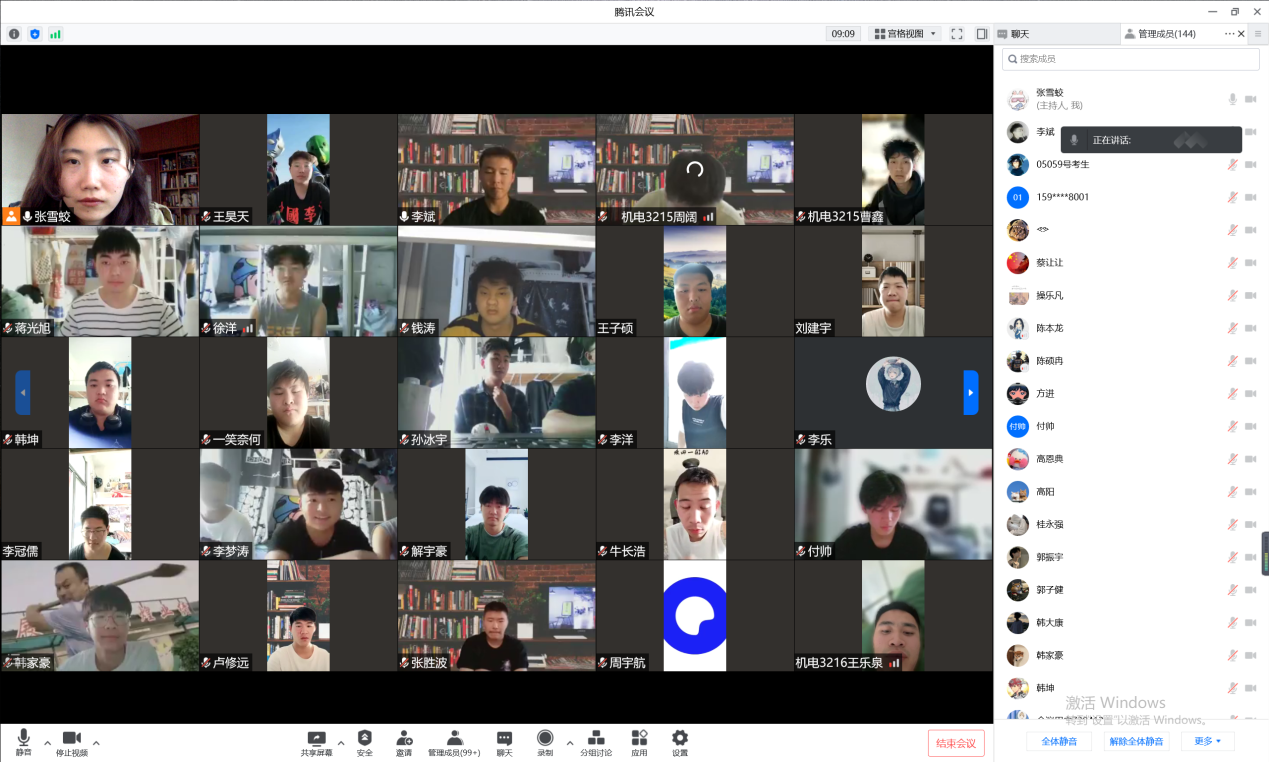Select member 韩大康 in the list
1269x762 pixels.
tap(1131, 623)
